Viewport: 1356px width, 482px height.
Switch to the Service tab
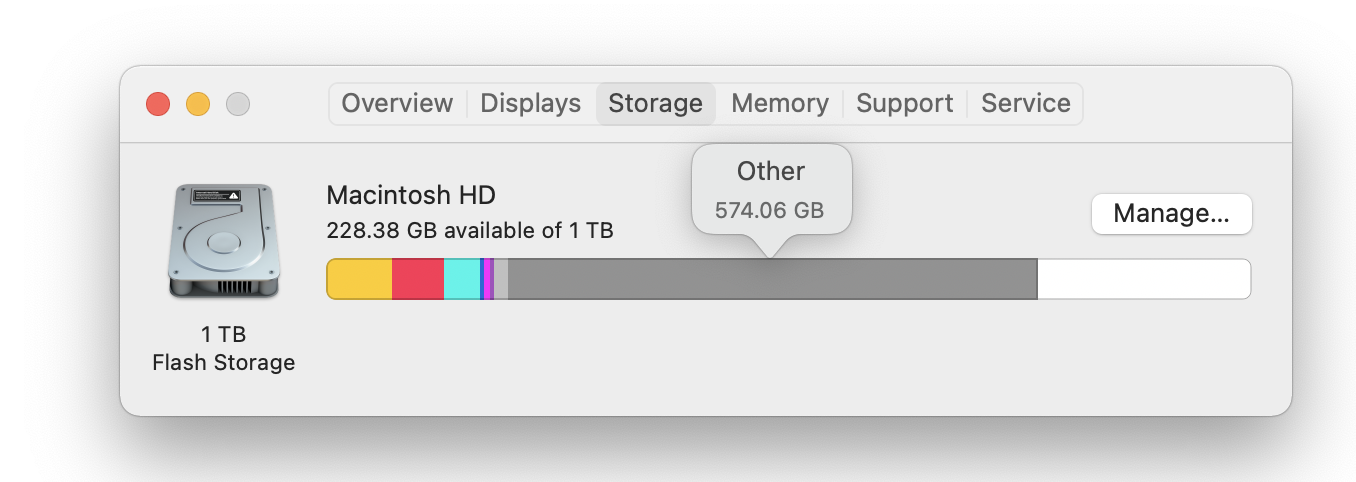(x=1026, y=104)
